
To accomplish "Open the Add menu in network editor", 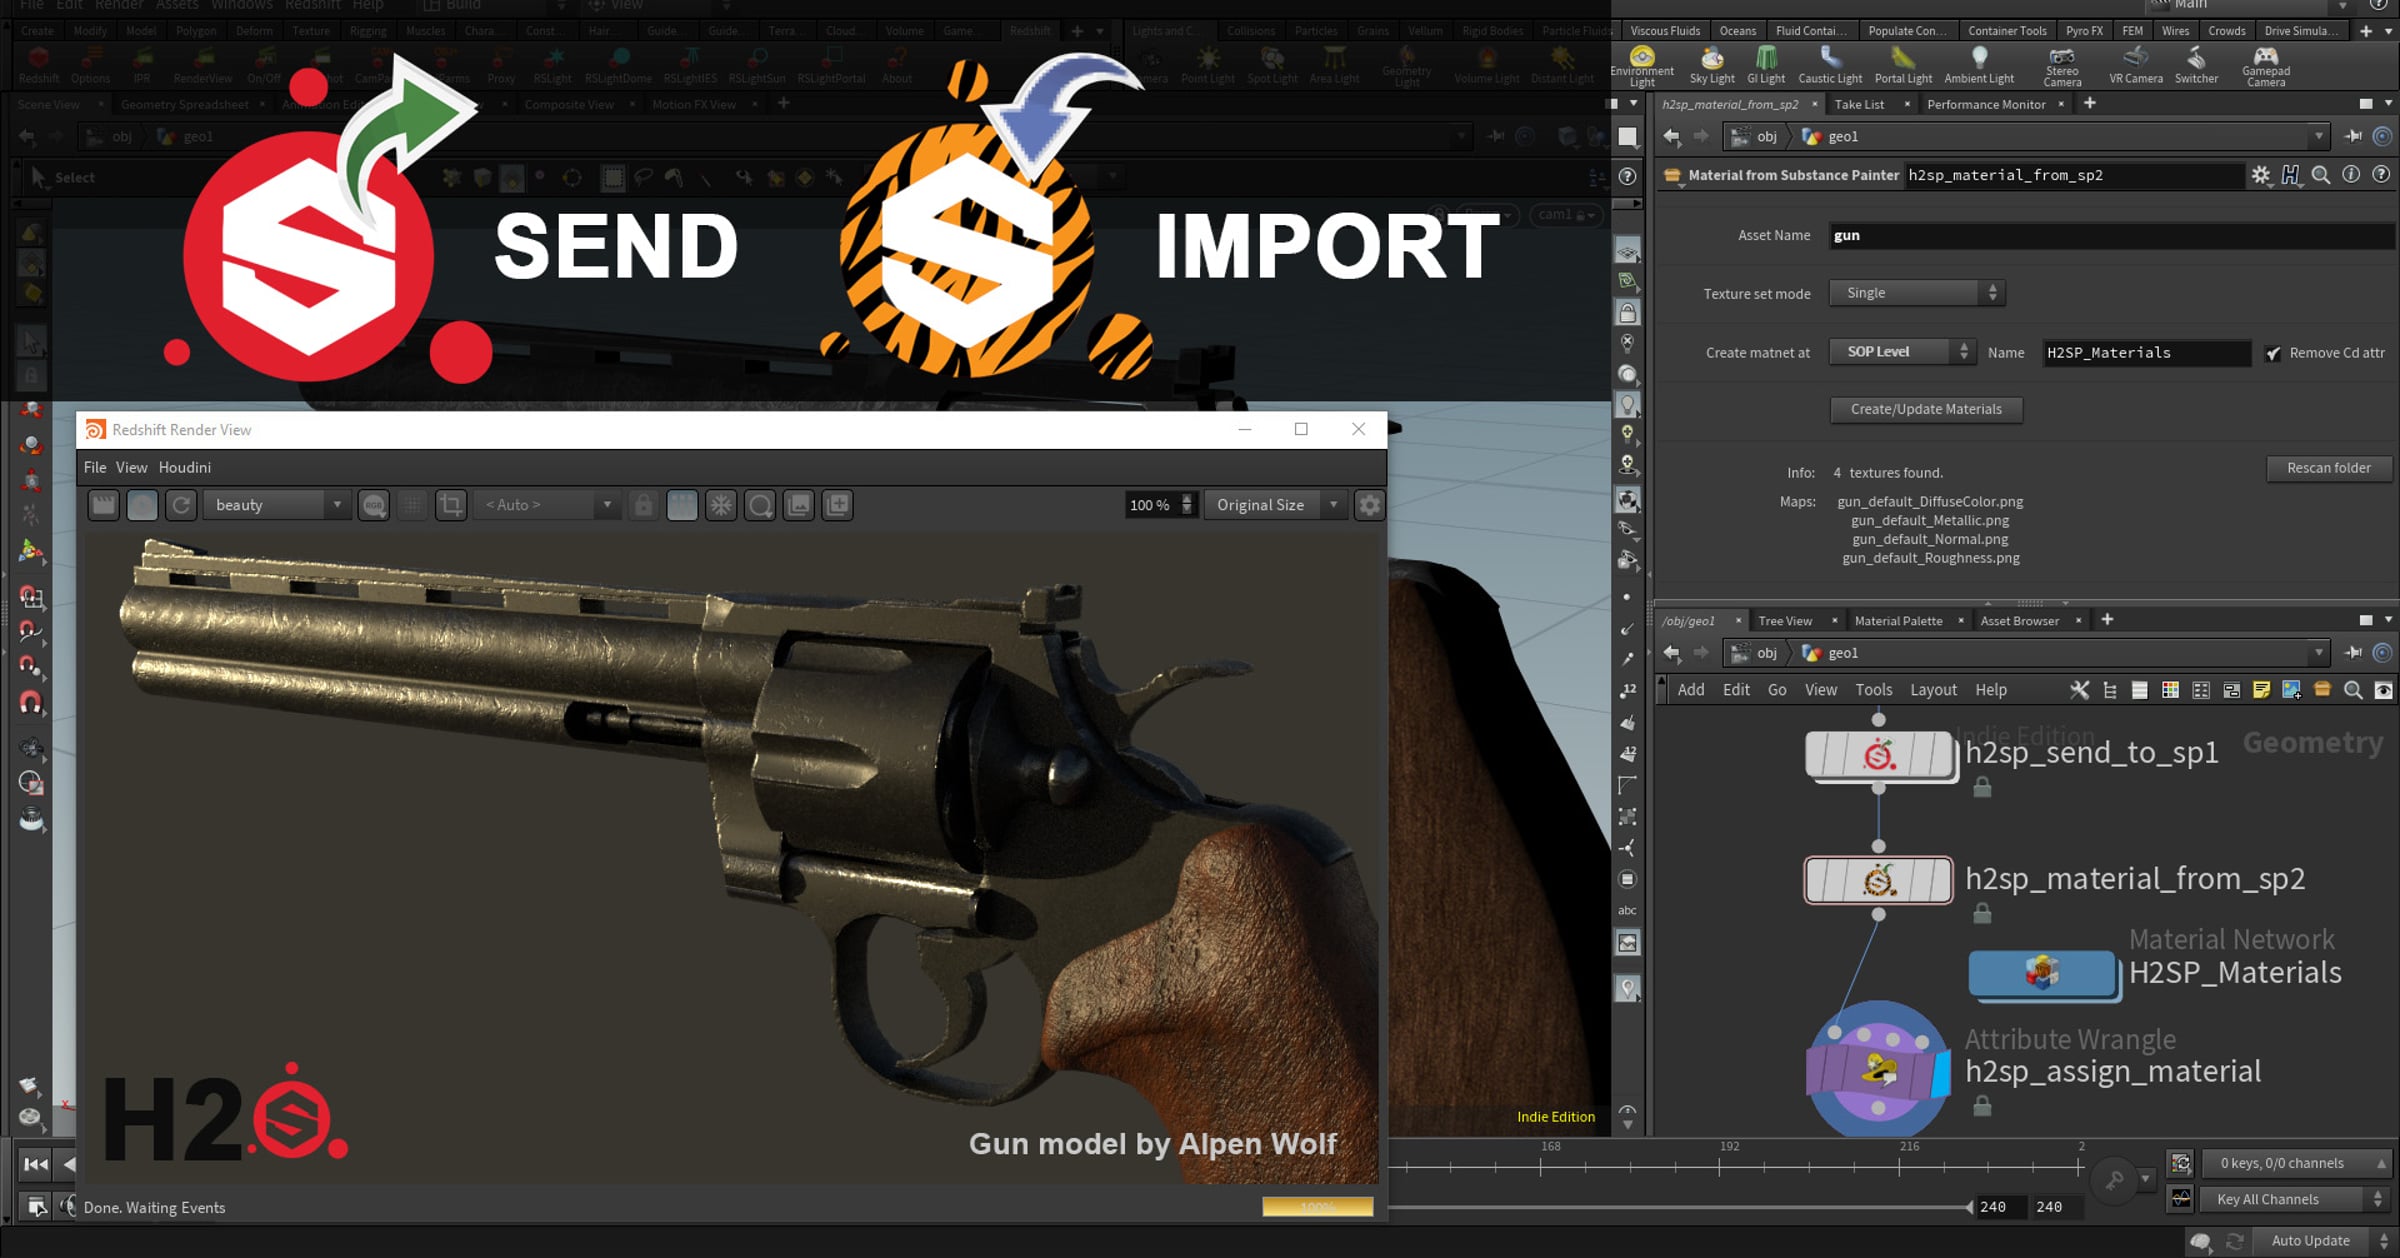I will [1691, 690].
